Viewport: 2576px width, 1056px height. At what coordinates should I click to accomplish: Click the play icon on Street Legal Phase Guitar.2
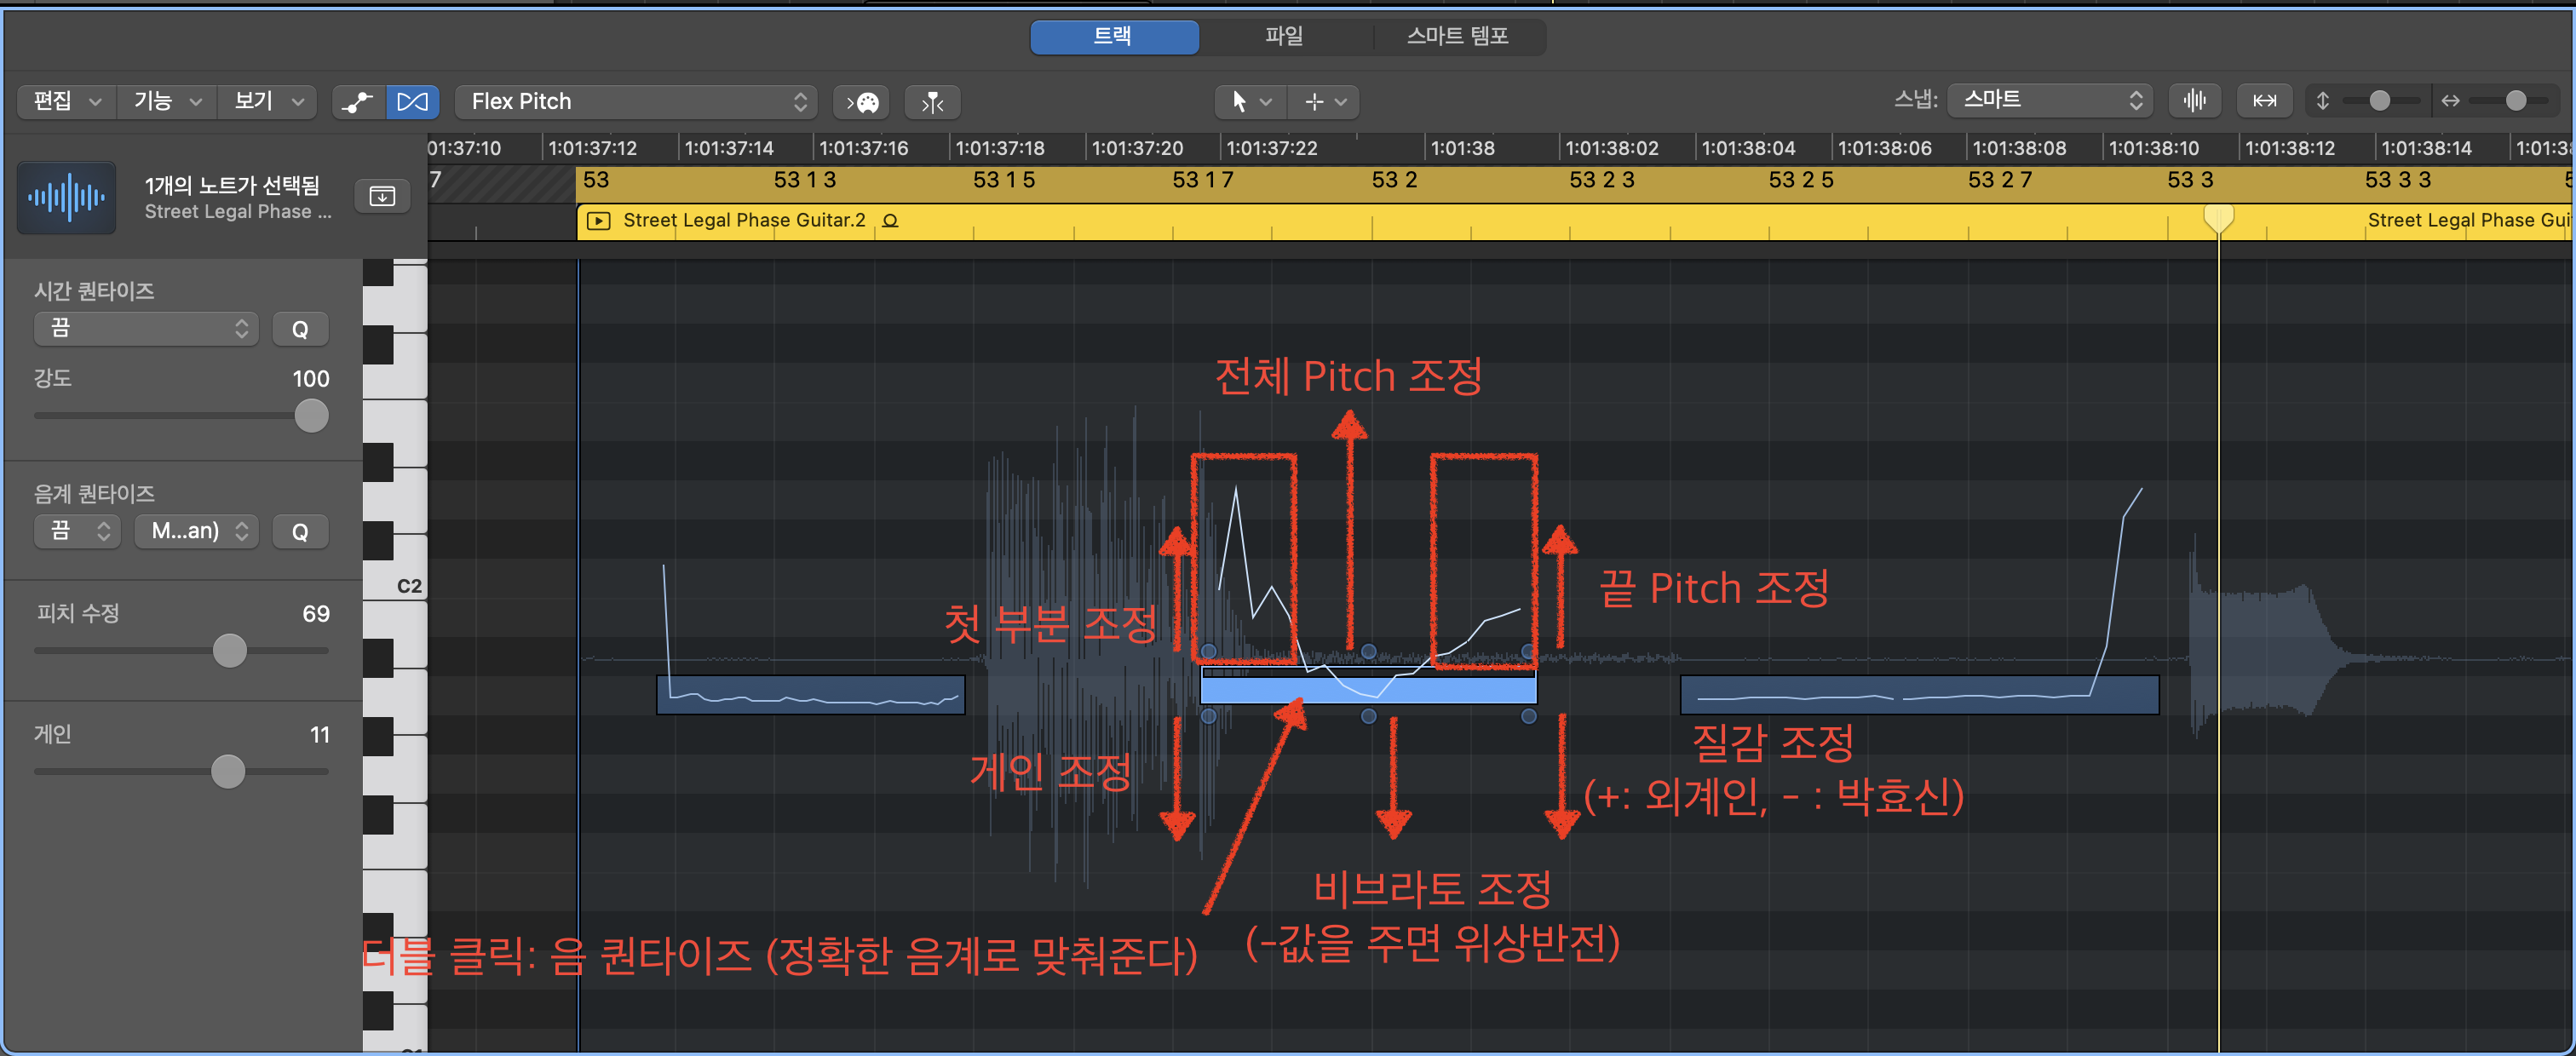(x=598, y=220)
